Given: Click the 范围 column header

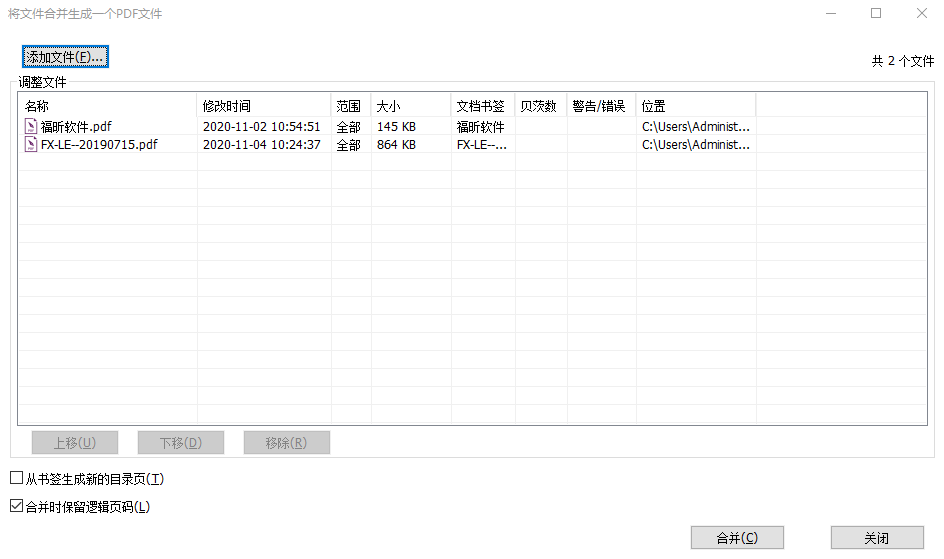Looking at the screenshot, I should (349, 106).
